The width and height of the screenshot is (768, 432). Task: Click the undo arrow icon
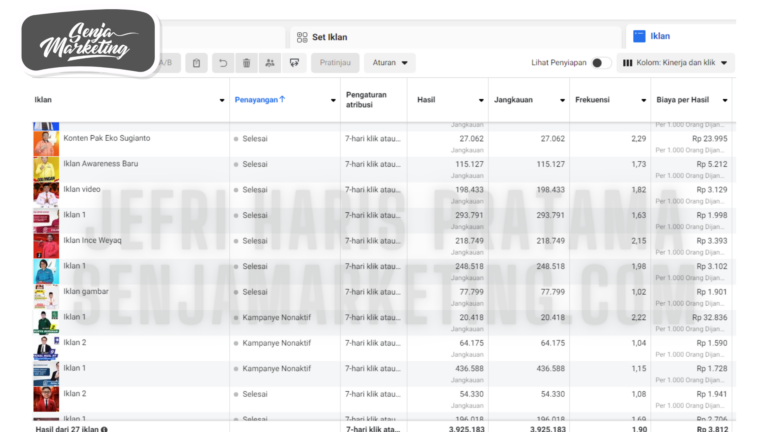pyautogui.click(x=222, y=63)
